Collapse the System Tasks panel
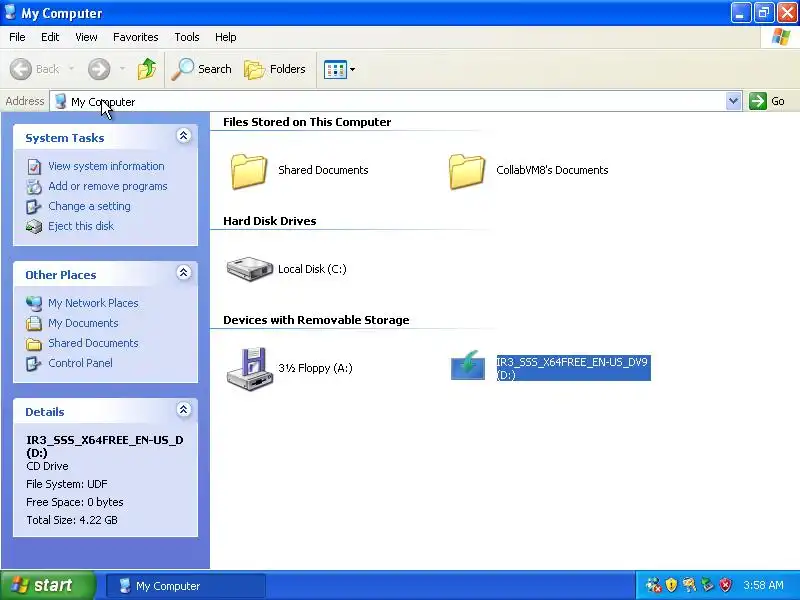This screenshot has height=600, width=800. (x=184, y=136)
